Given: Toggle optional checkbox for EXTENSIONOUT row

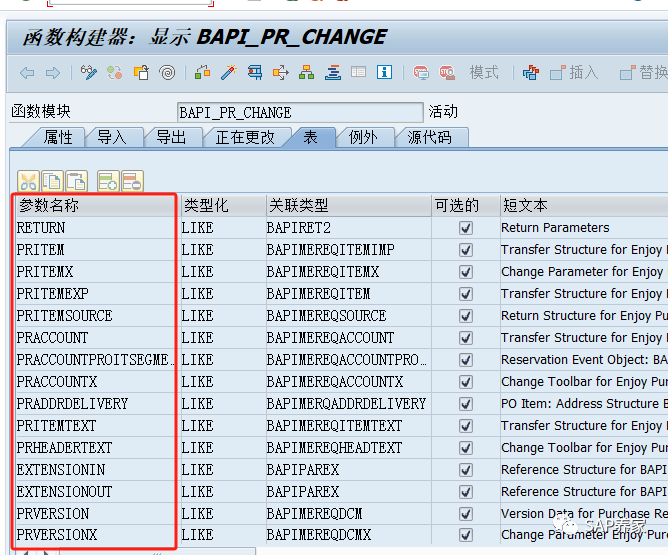Looking at the screenshot, I should 466,492.
